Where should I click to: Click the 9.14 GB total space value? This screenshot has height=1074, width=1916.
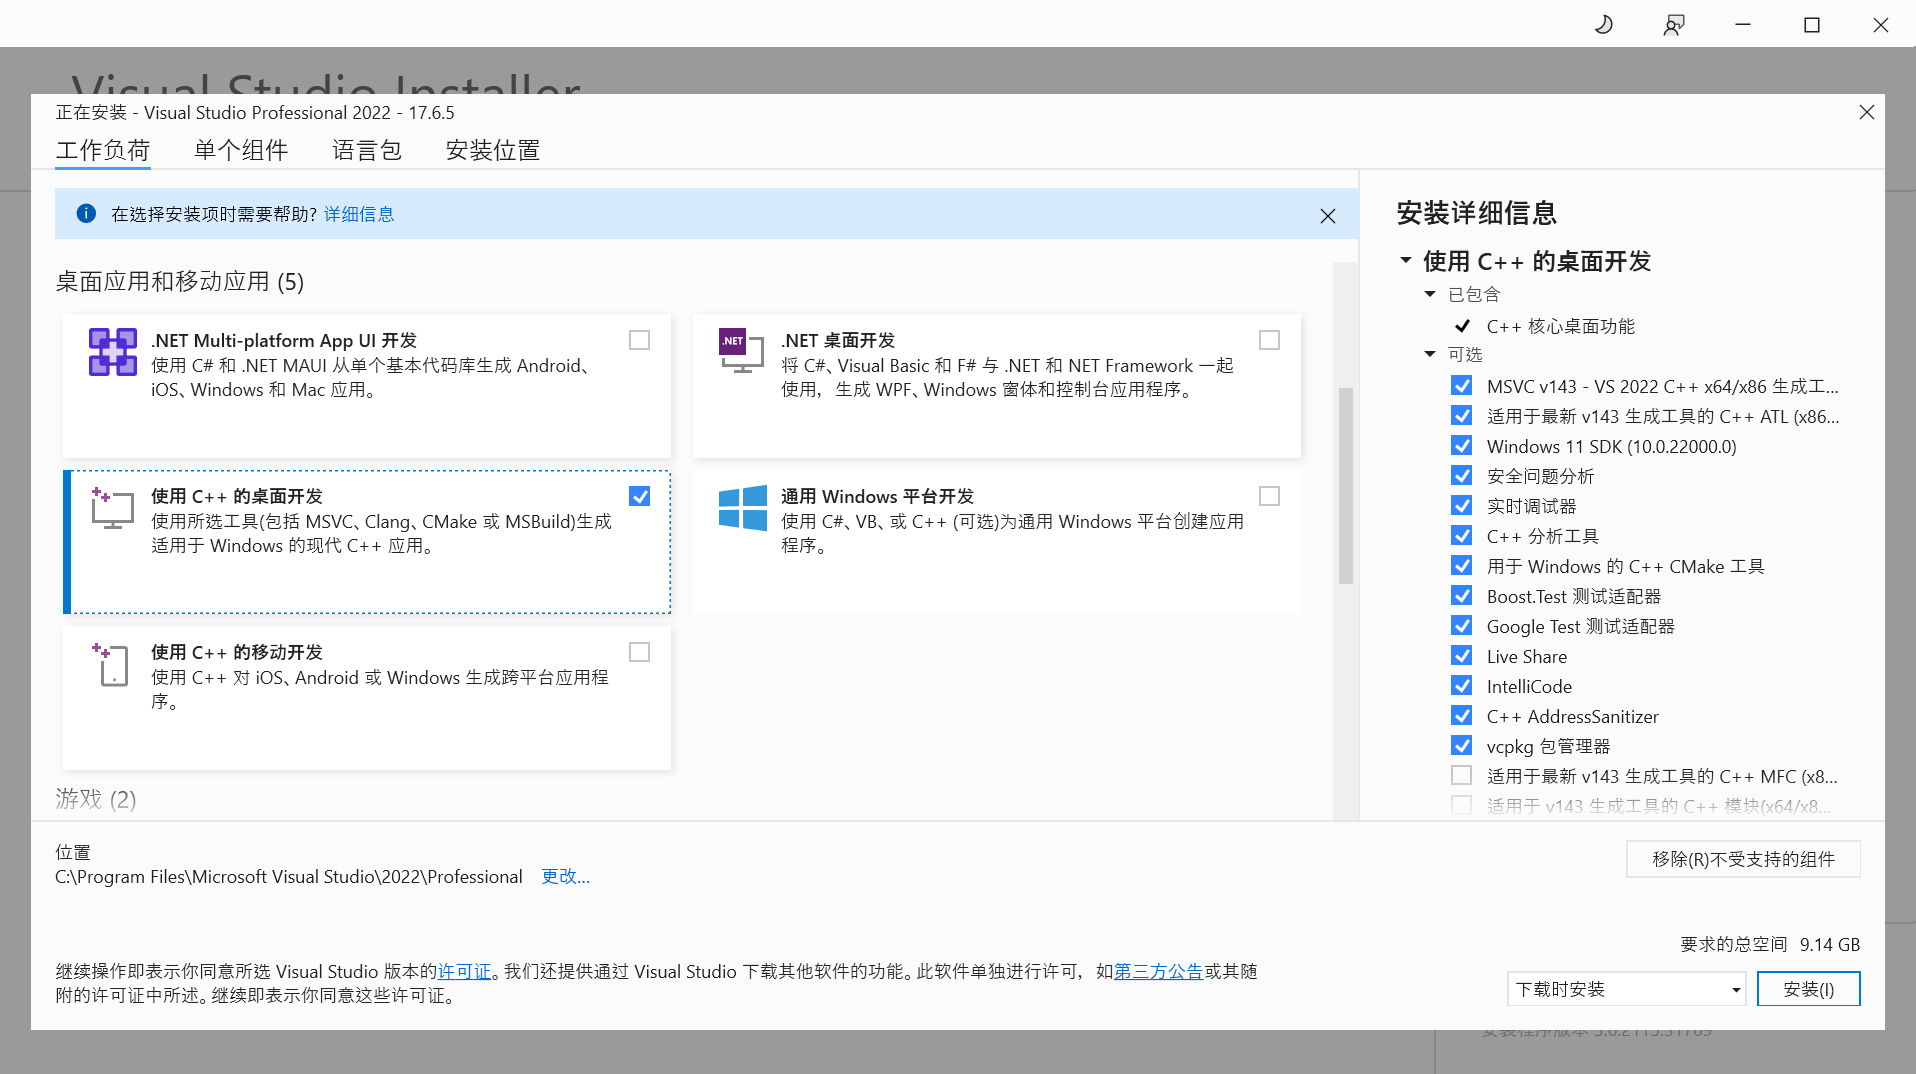(x=1830, y=944)
